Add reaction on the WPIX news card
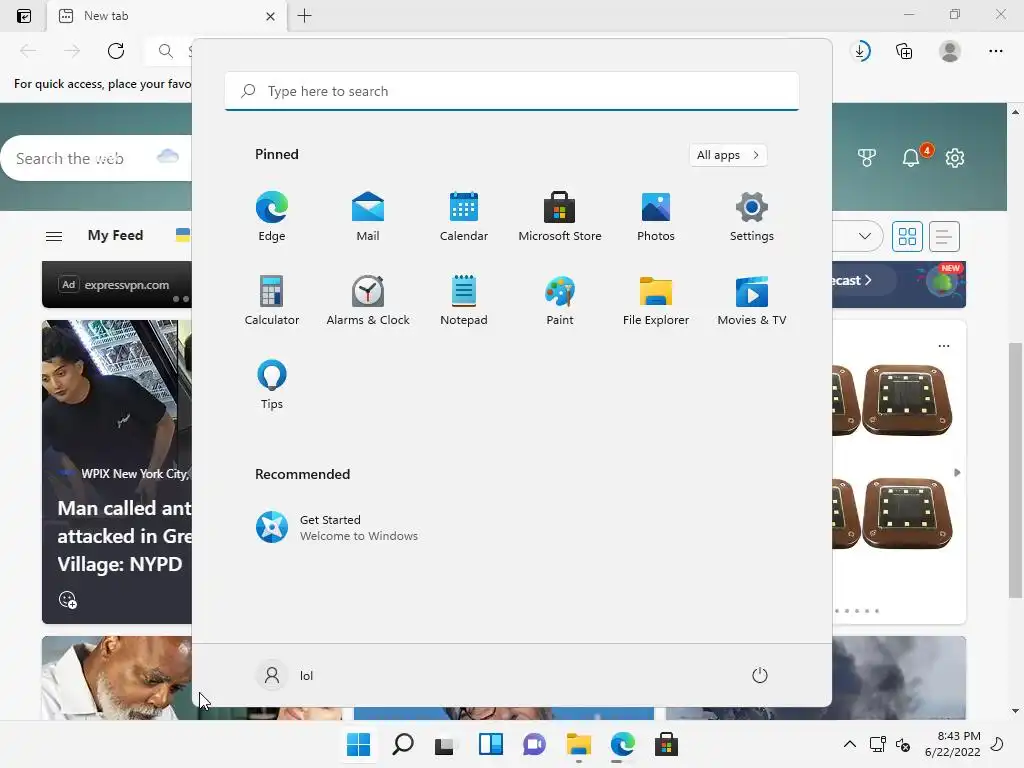The height and width of the screenshot is (768, 1024). [68, 600]
